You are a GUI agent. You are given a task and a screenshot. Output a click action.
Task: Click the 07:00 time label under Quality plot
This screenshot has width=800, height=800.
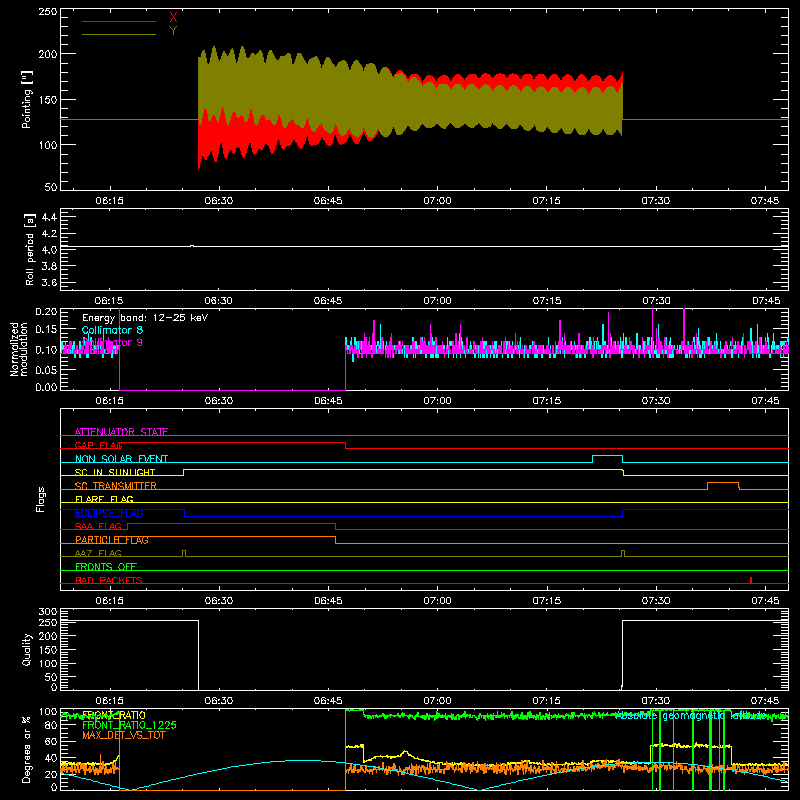[437, 701]
